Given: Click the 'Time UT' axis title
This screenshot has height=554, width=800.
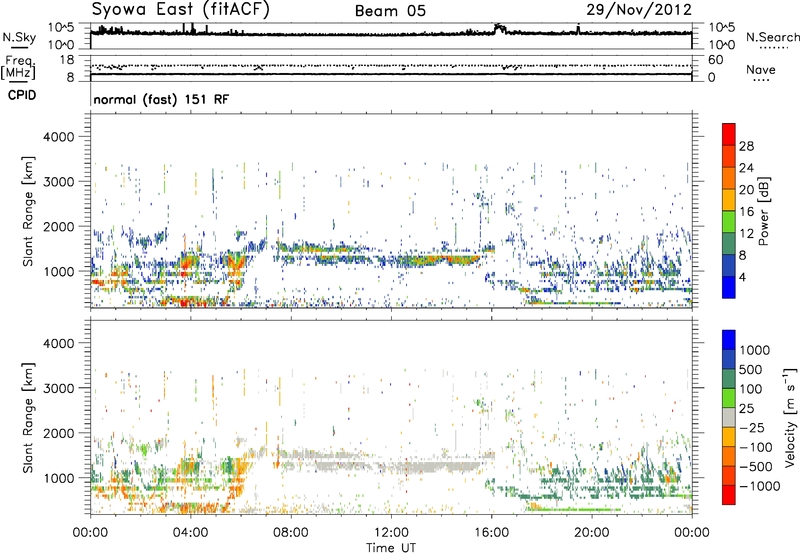Looking at the screenshot, I should pos(391,548).
